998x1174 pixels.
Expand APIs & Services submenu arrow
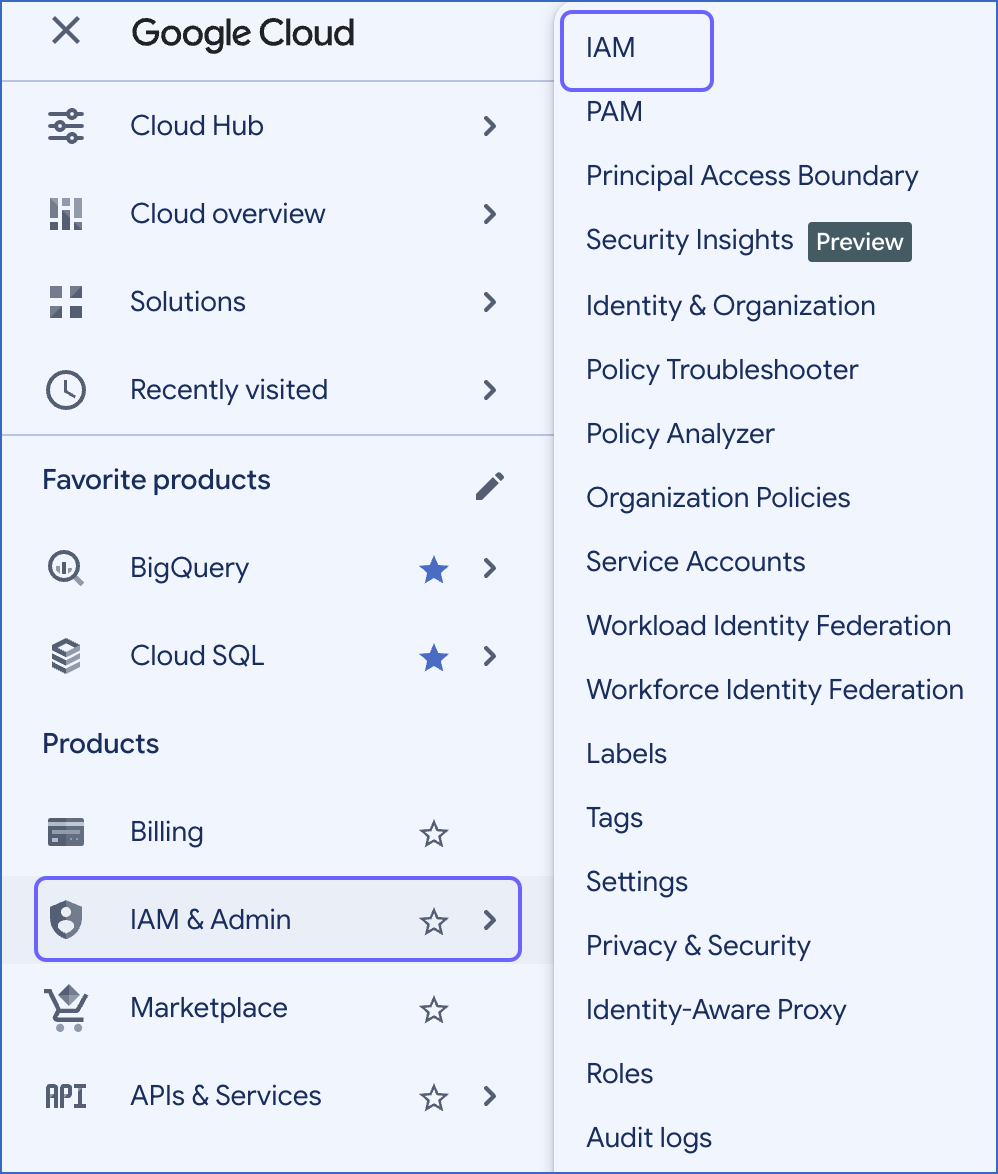click(x=490, y=1096)
